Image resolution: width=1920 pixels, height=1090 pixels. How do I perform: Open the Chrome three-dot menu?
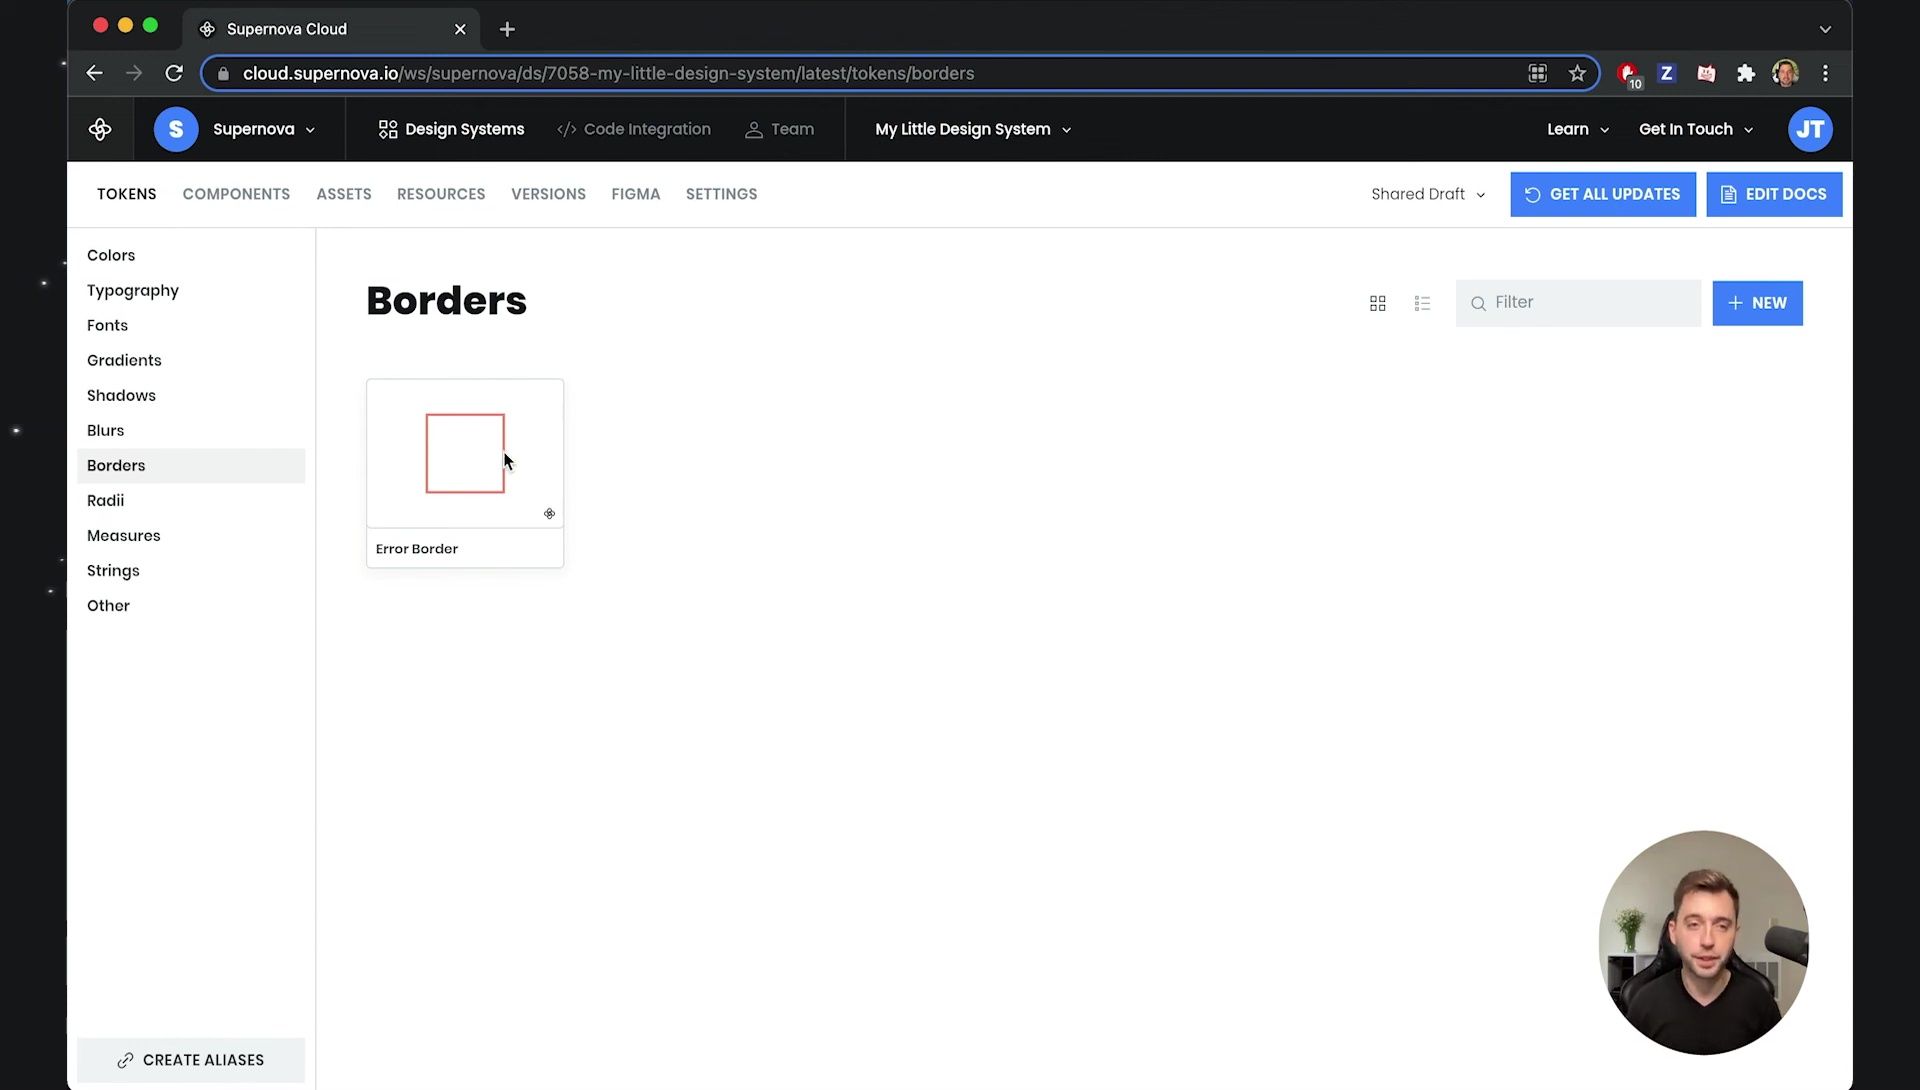point(1825,73)
